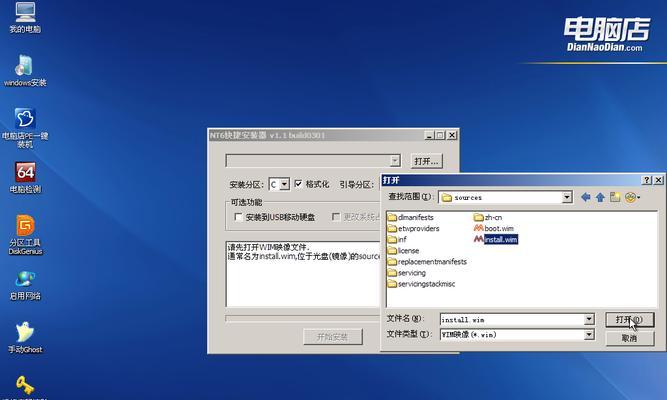Expand the 文件名 dropdown arrow
This screenshot has height=400, width=667.
[x=589, y=319]
